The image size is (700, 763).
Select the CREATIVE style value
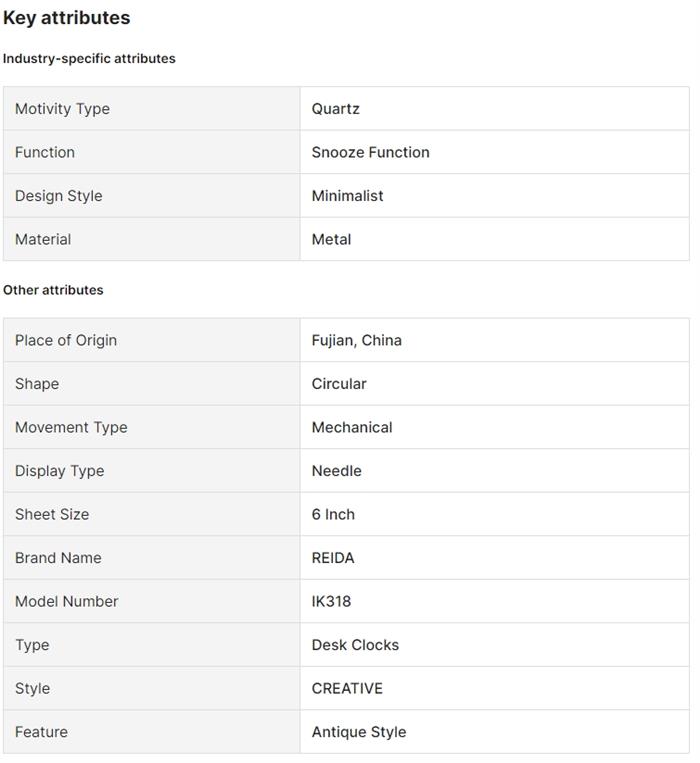[x=347, y=689]
